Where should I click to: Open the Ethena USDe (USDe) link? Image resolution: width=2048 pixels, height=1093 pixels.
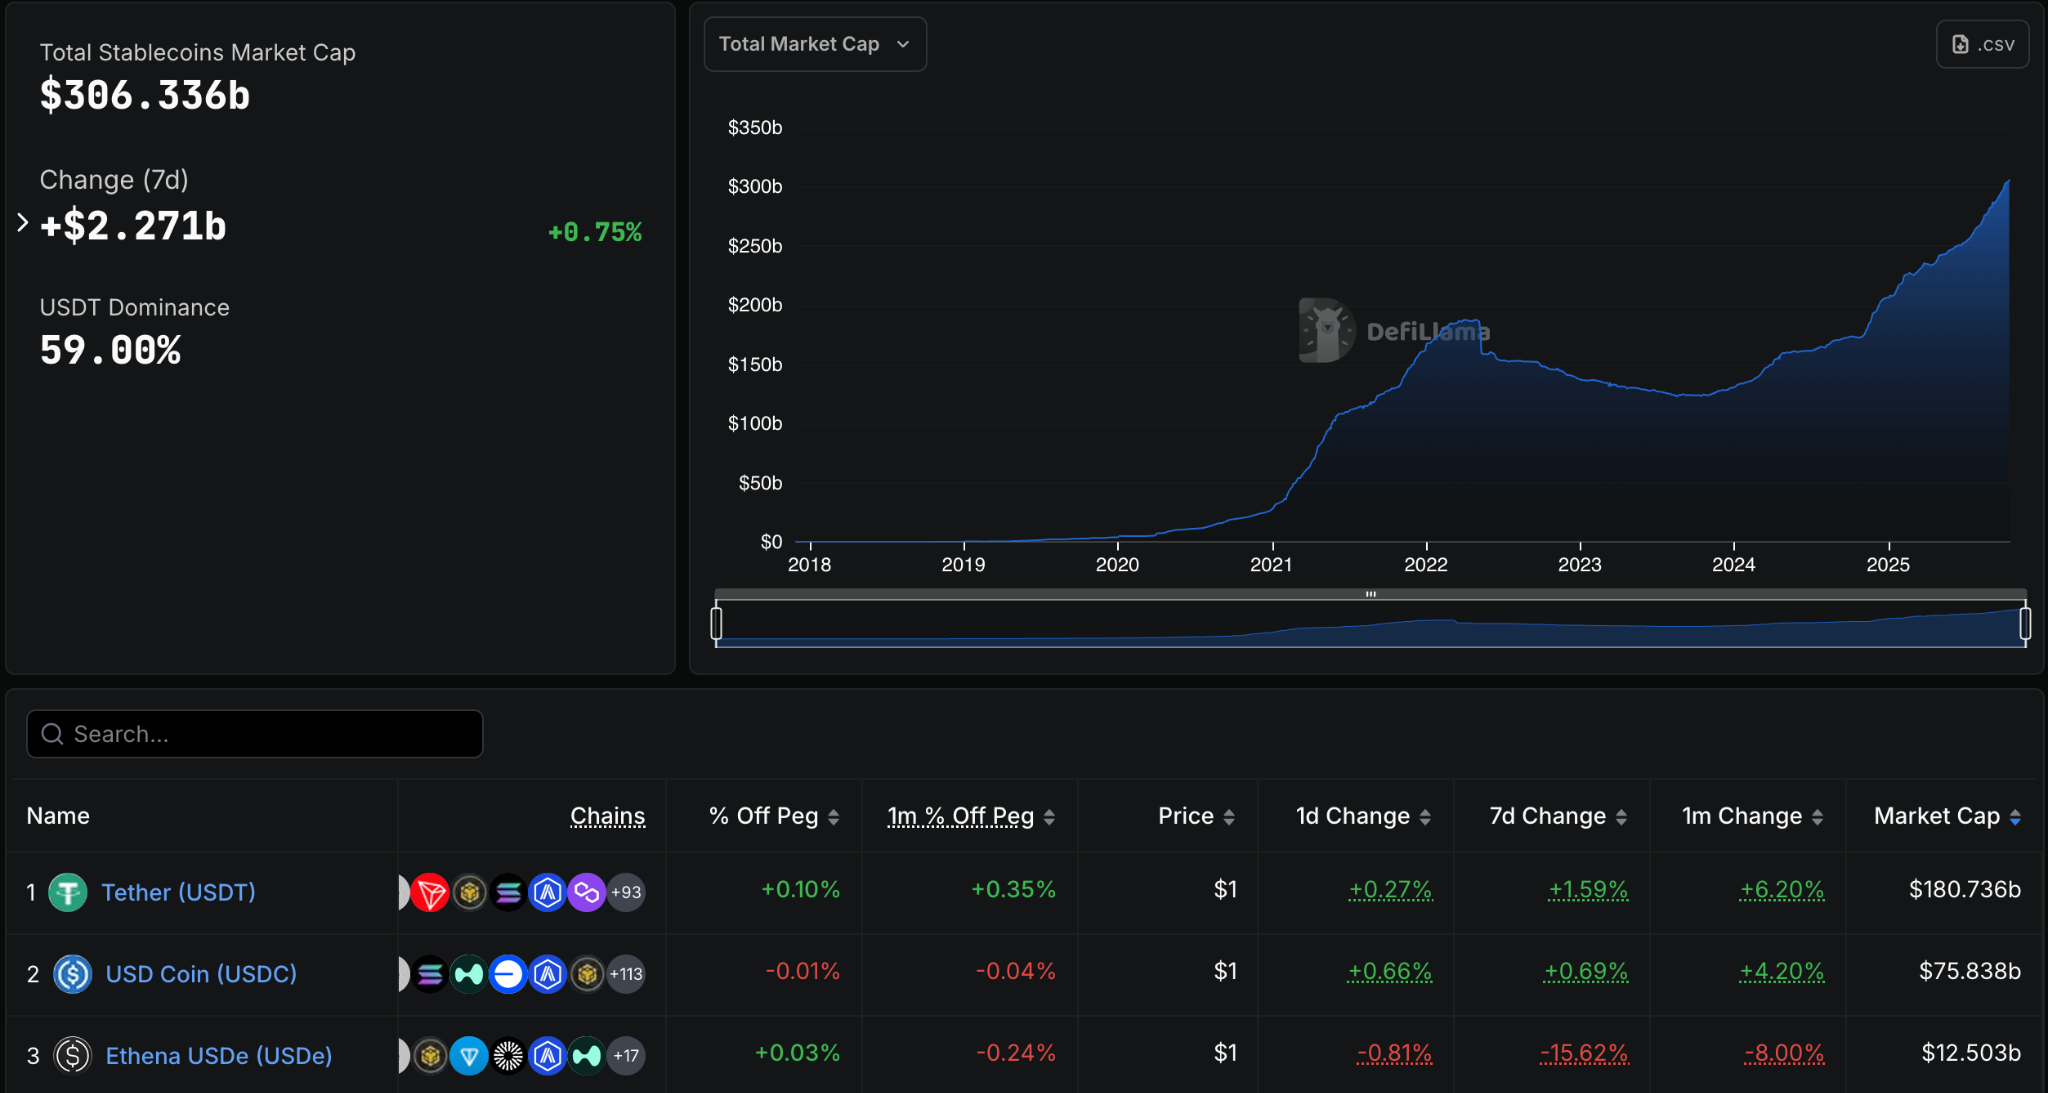pos(218,1056)
